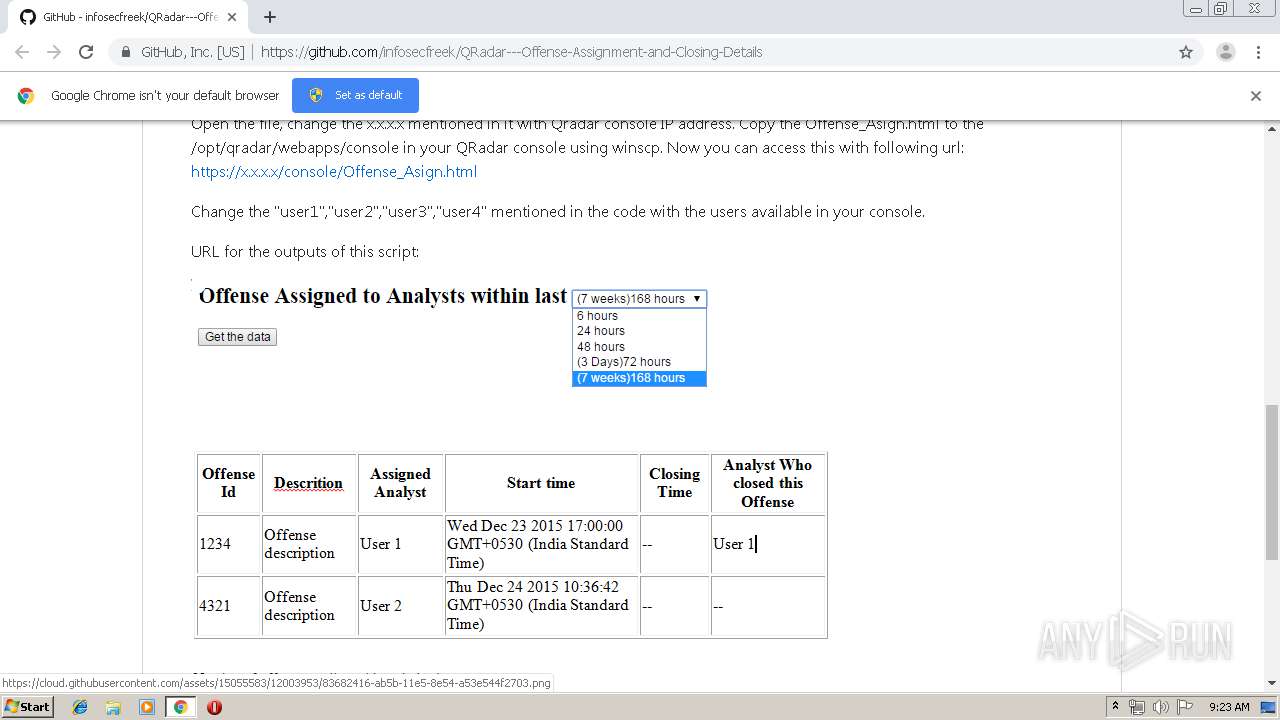1280x720 pixels.
Task: Bookmark this page with the star icon
Action: (1186, 52)
